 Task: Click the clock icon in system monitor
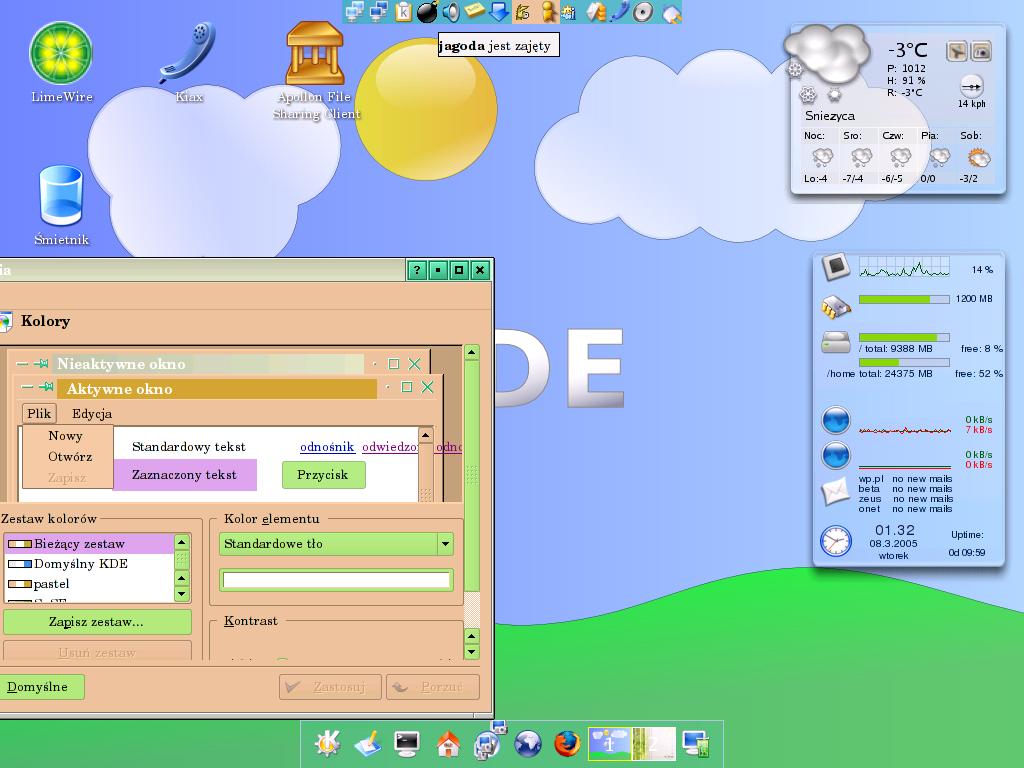[836, 541]
